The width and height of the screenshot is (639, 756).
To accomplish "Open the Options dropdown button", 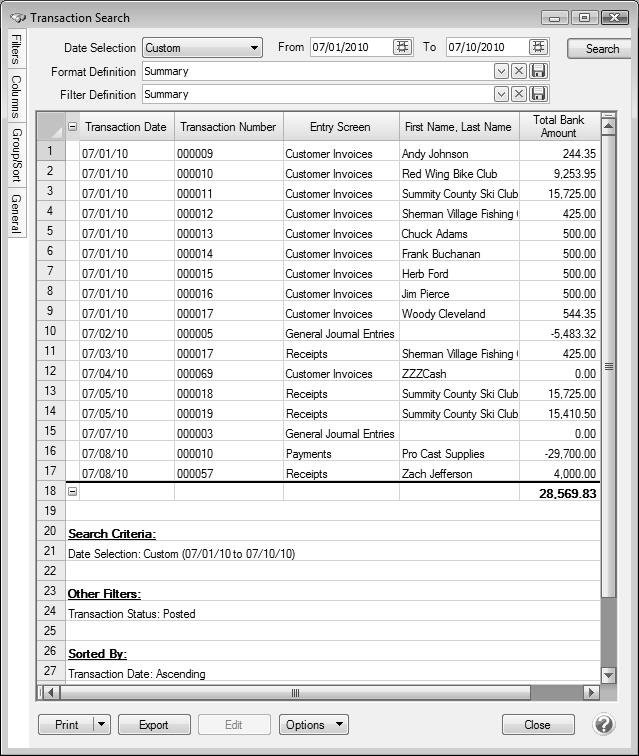I will (313, 725).
